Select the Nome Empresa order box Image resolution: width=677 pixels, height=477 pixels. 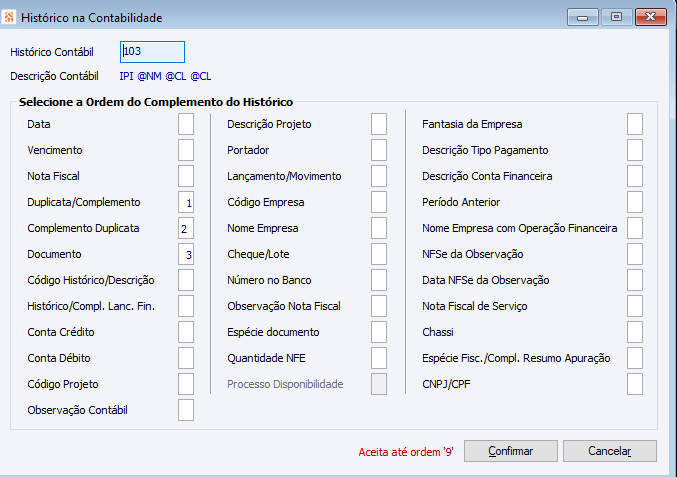pyautogui.click(x=379, y=228)
